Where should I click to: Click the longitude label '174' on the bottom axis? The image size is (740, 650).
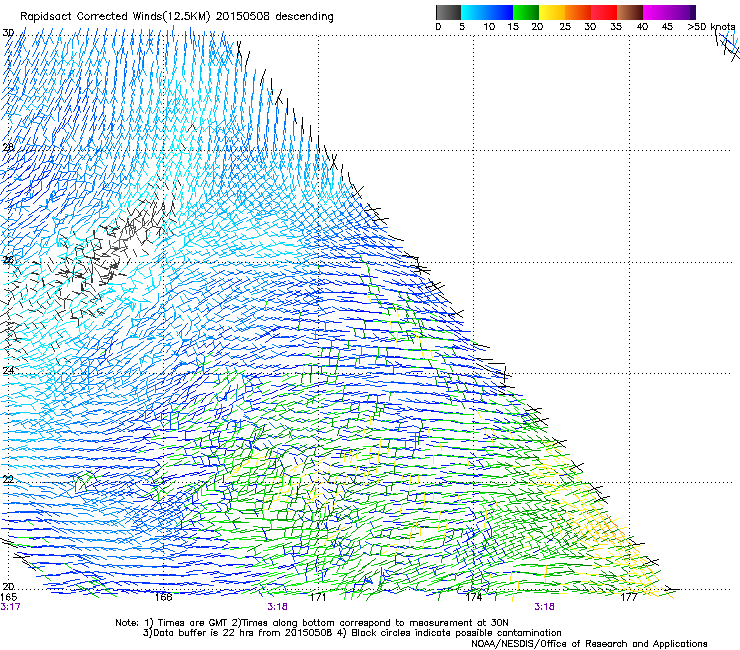[473, 597]
